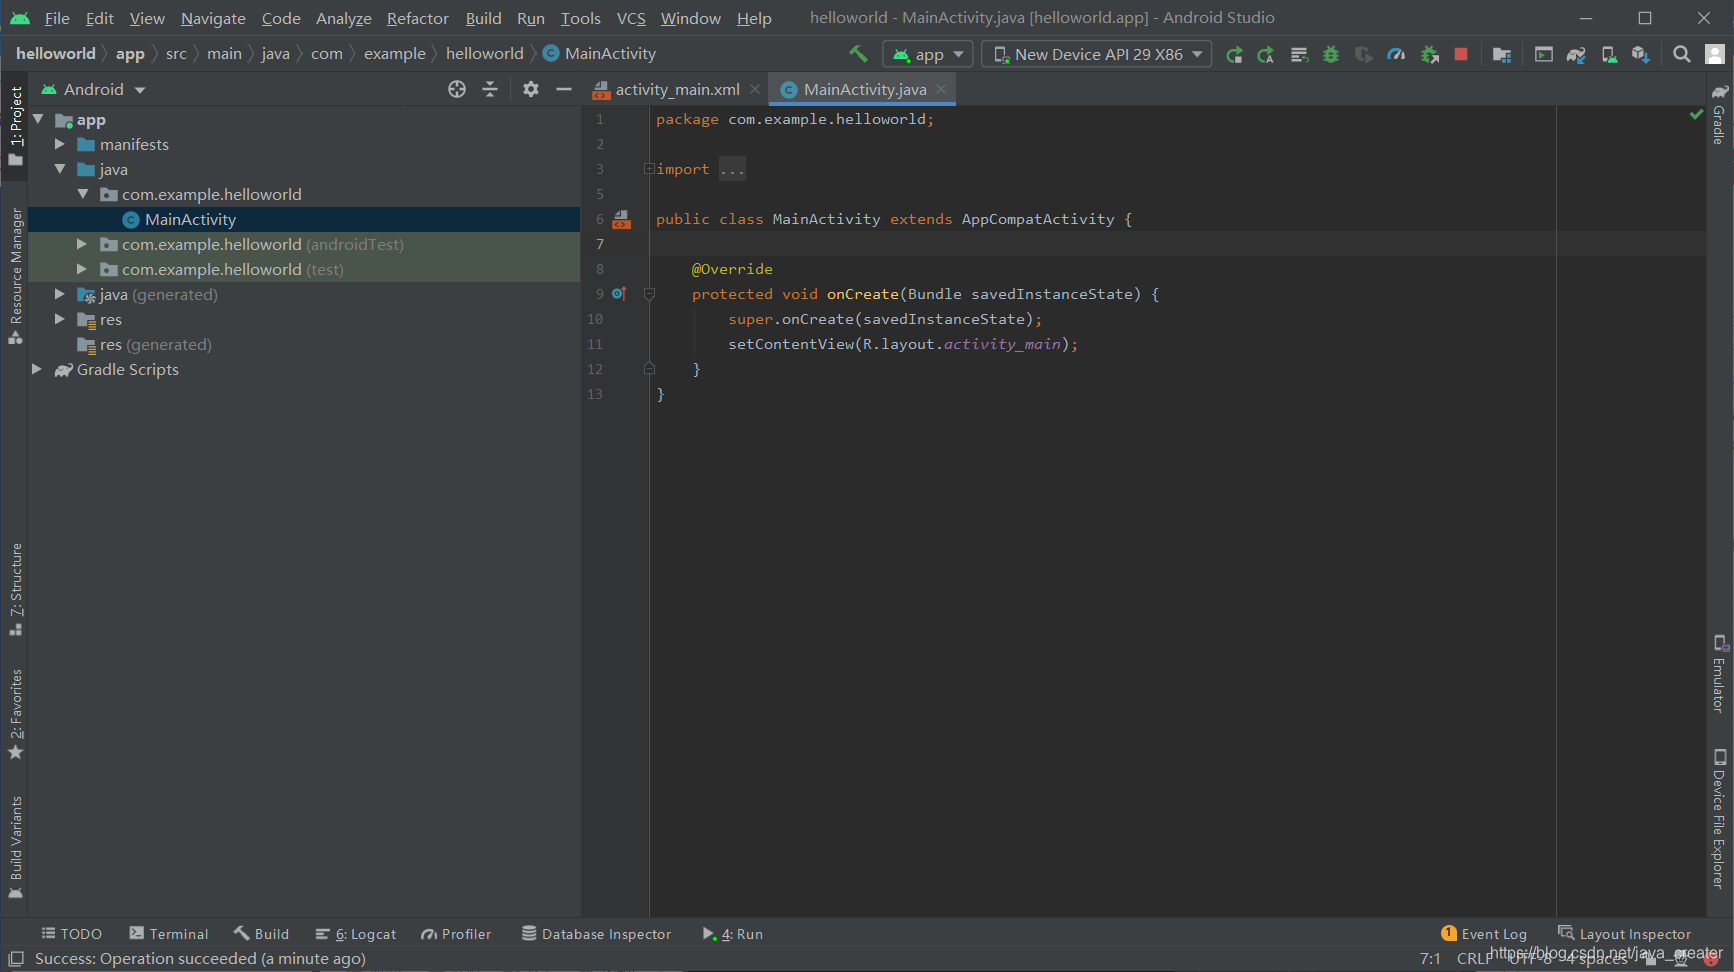Toggle the Resource Manager tool window
The width and height of the screenshot is (1734, 972).
15,277
